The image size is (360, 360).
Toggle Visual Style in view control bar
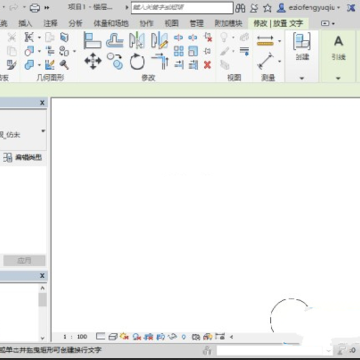click(x=113, y=337)
